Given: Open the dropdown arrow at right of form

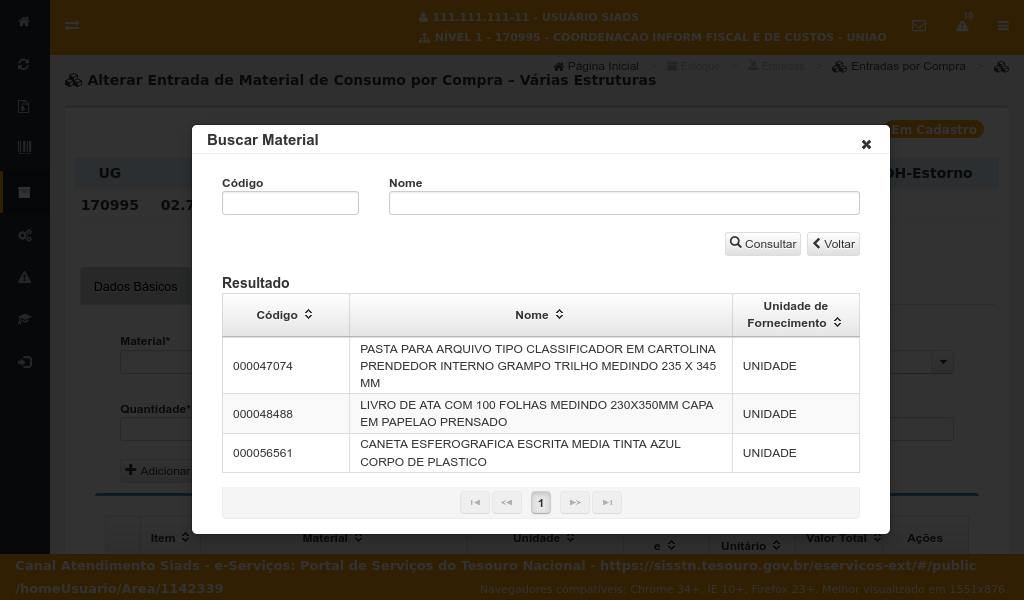Looking at the screenshot, I should coord(943,362).
